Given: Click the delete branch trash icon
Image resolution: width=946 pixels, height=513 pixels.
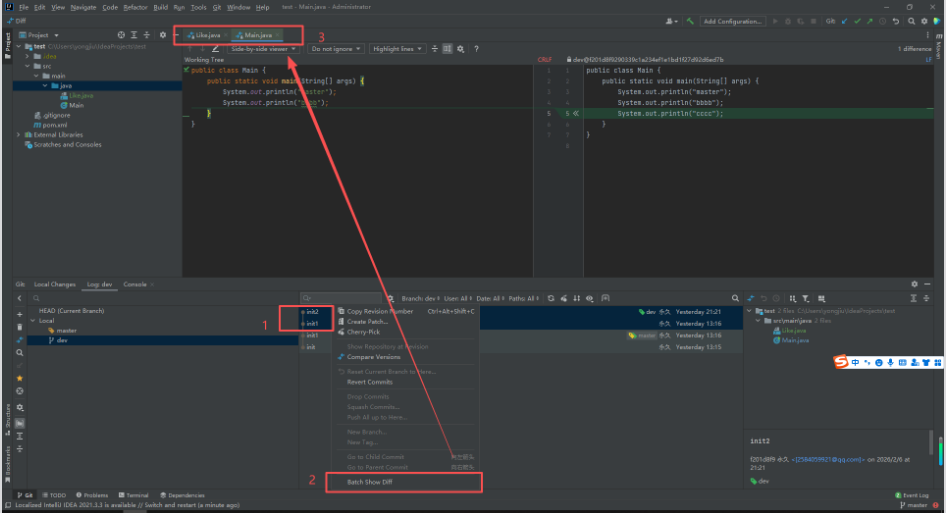Looking at the screenshot, I should point(19,327).
